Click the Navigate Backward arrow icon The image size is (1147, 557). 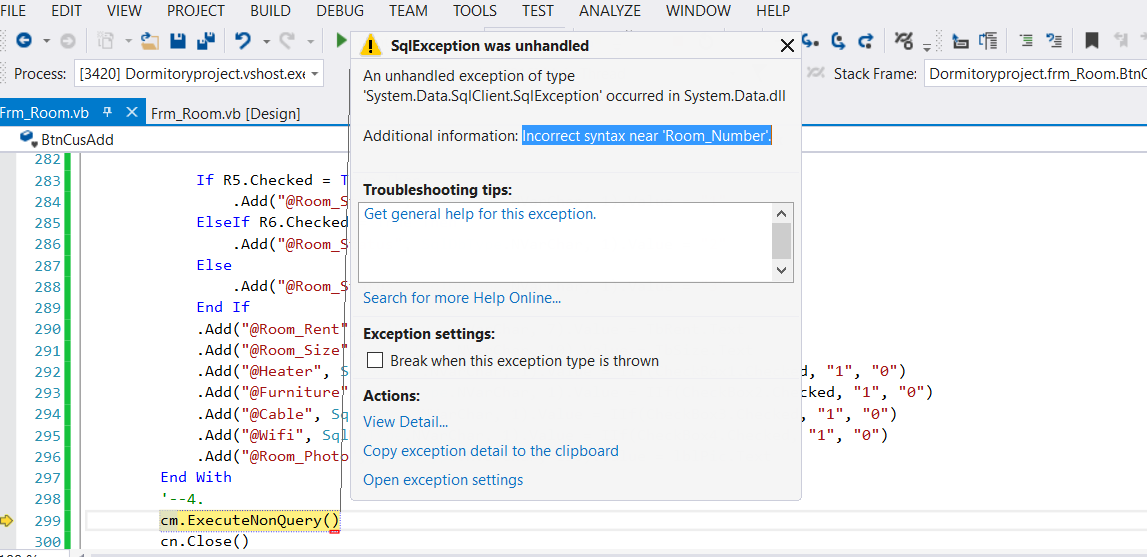coord(23,41)
